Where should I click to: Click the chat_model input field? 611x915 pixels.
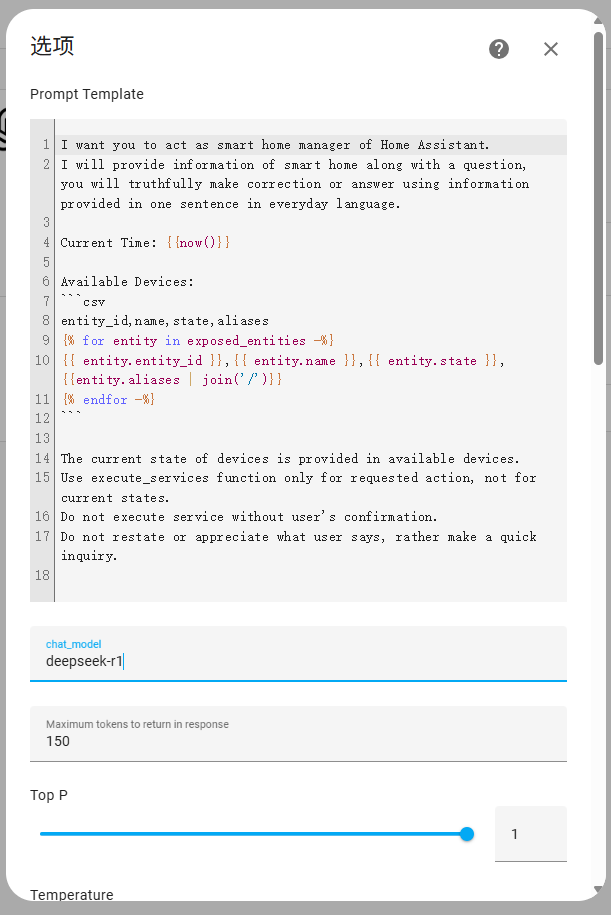click(x=298, y=654)
